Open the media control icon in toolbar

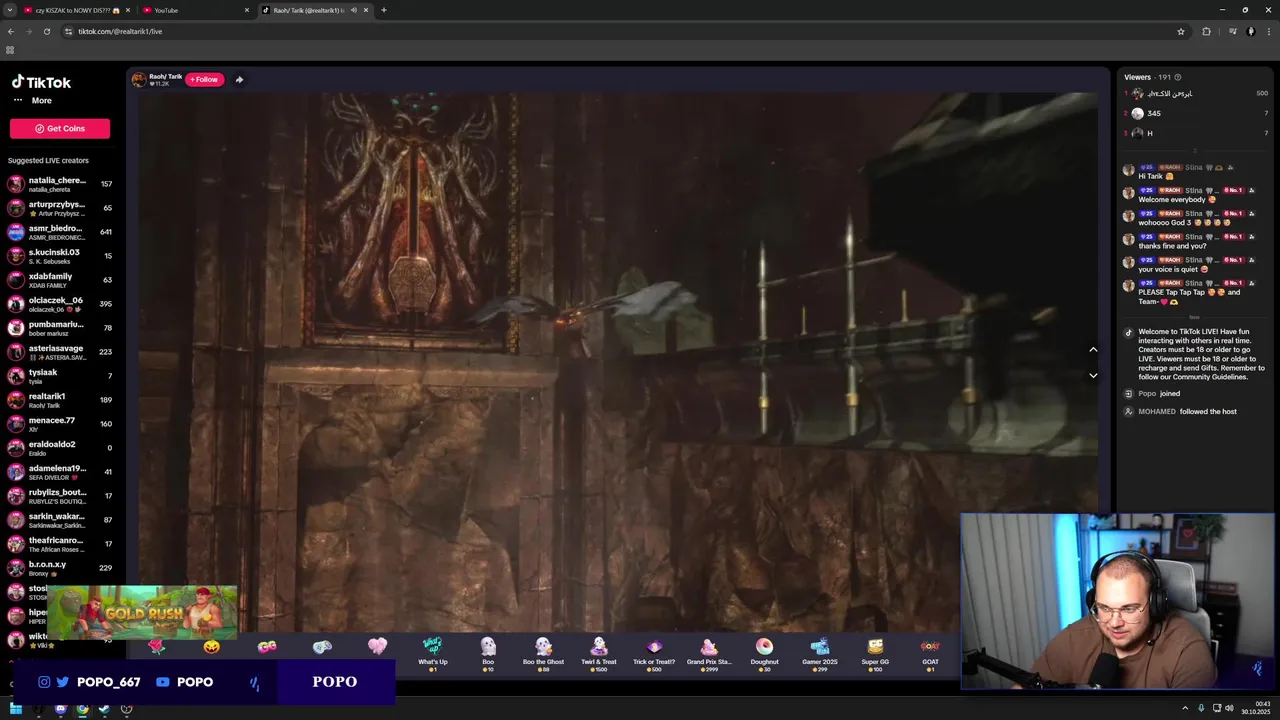(x=1233, y=31)
